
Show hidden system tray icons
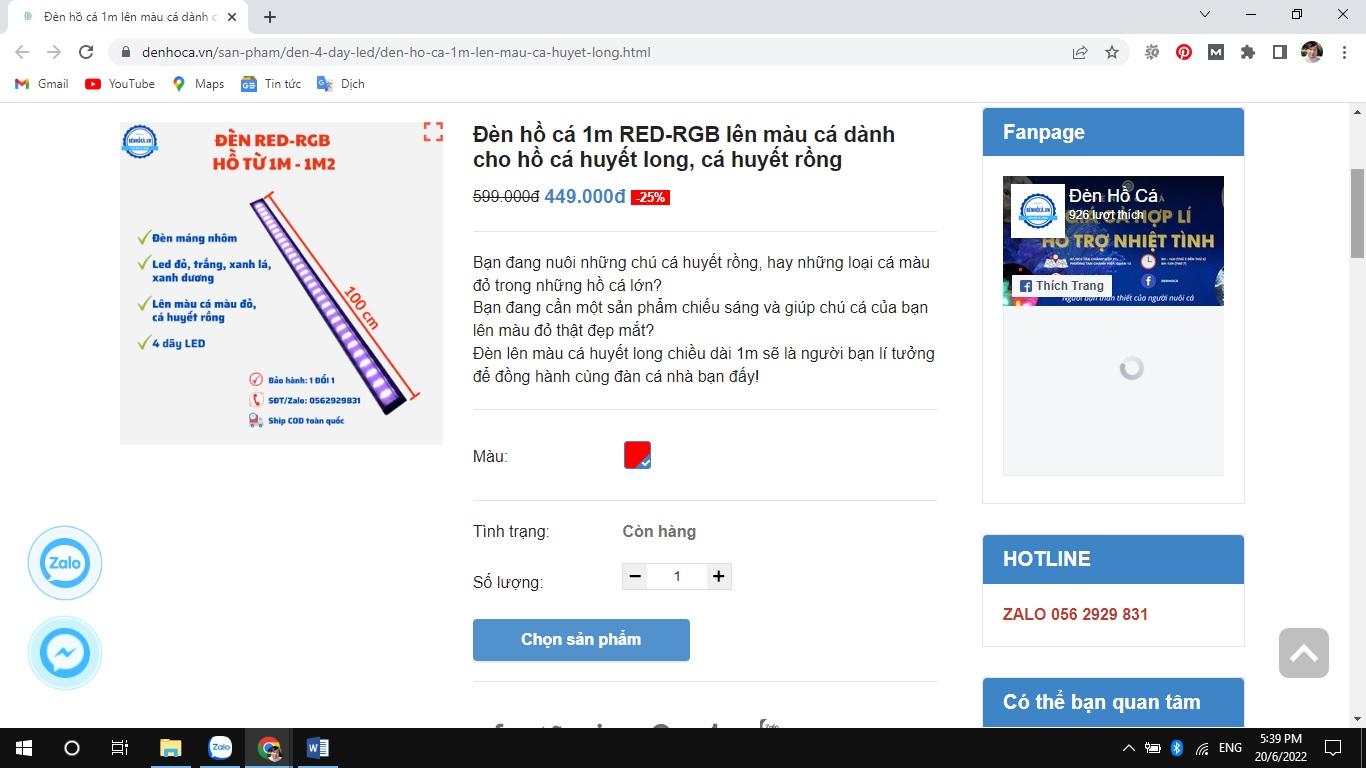coord(1129,748)
